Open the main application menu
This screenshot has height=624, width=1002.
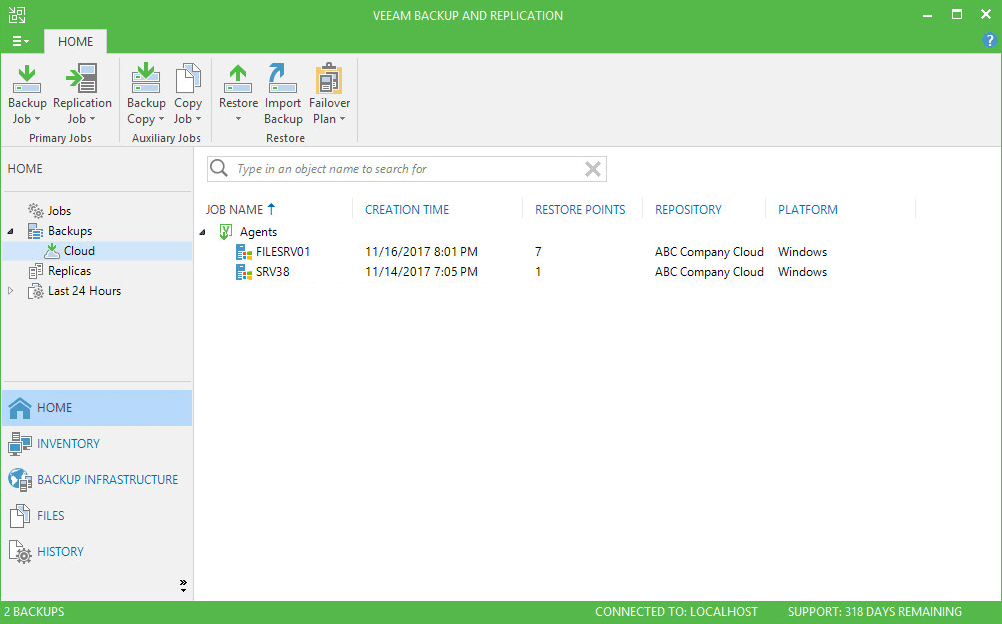click(20, 41)
